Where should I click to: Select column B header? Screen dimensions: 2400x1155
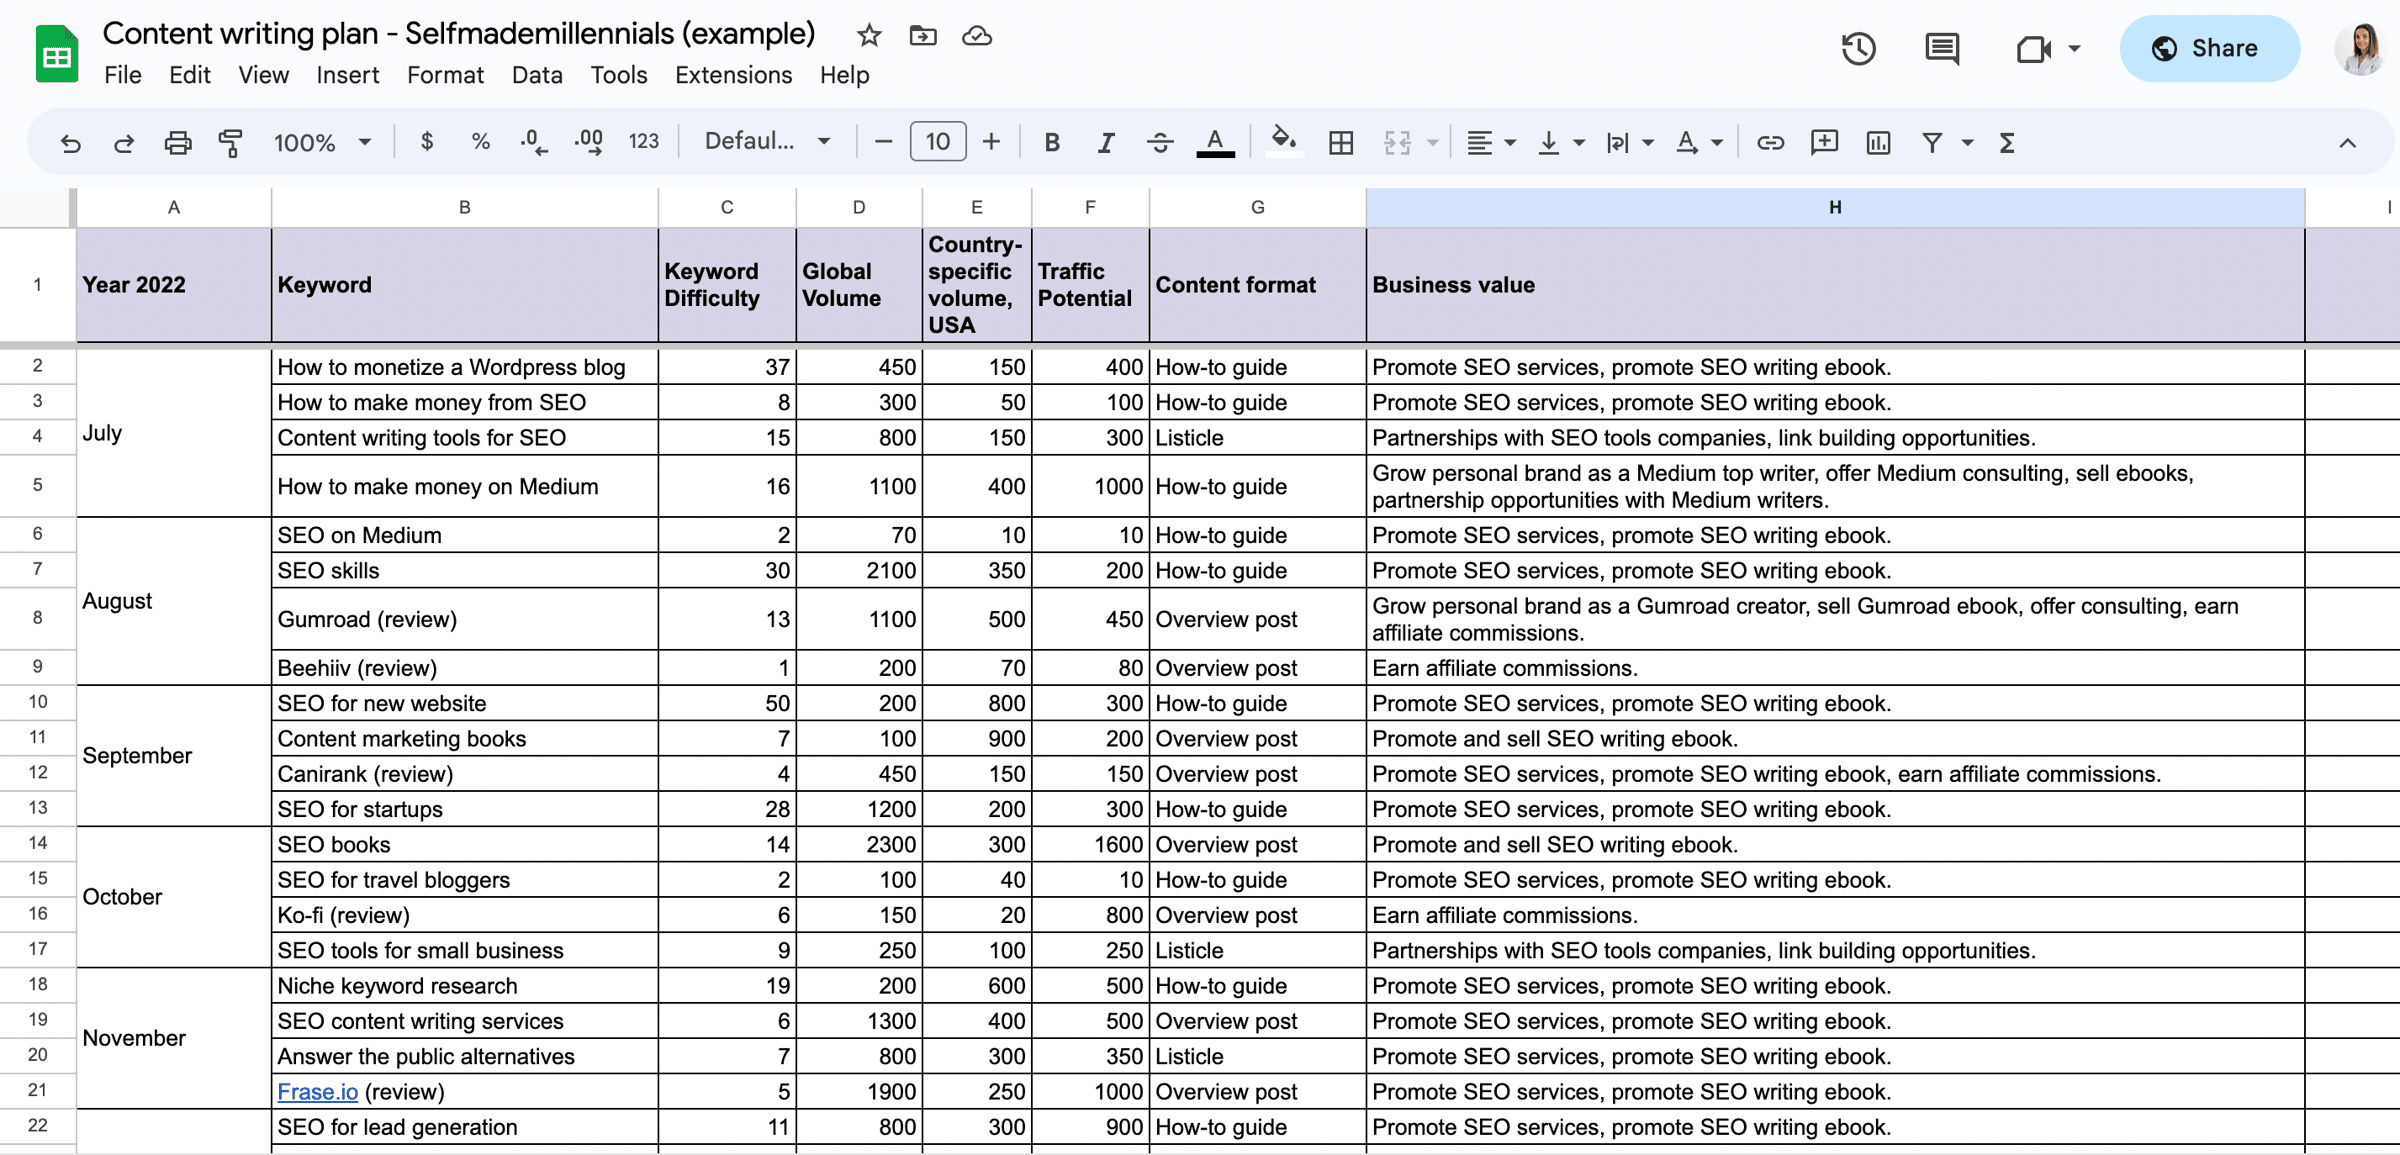tap(464, 207)
